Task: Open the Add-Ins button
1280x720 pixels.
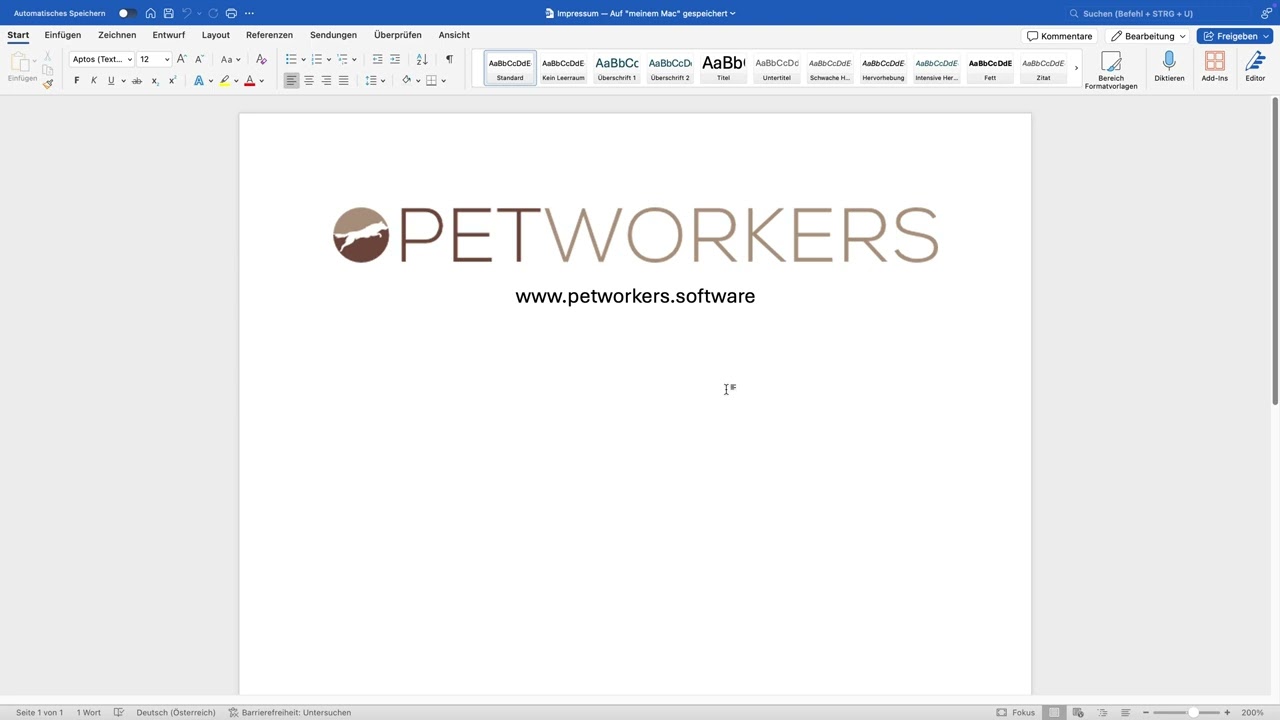Action: pyautogui.click(x=1215, y=67)
